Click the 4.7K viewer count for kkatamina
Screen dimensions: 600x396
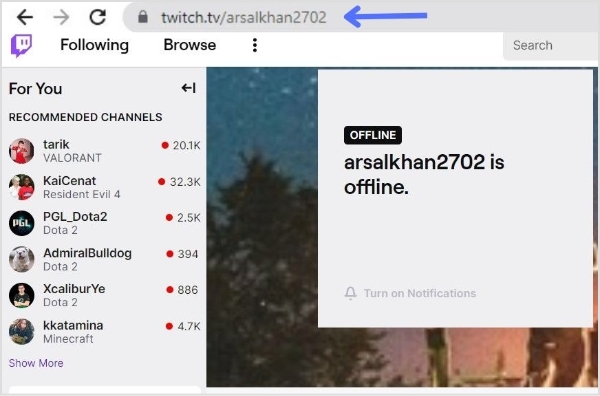(189, 326)
